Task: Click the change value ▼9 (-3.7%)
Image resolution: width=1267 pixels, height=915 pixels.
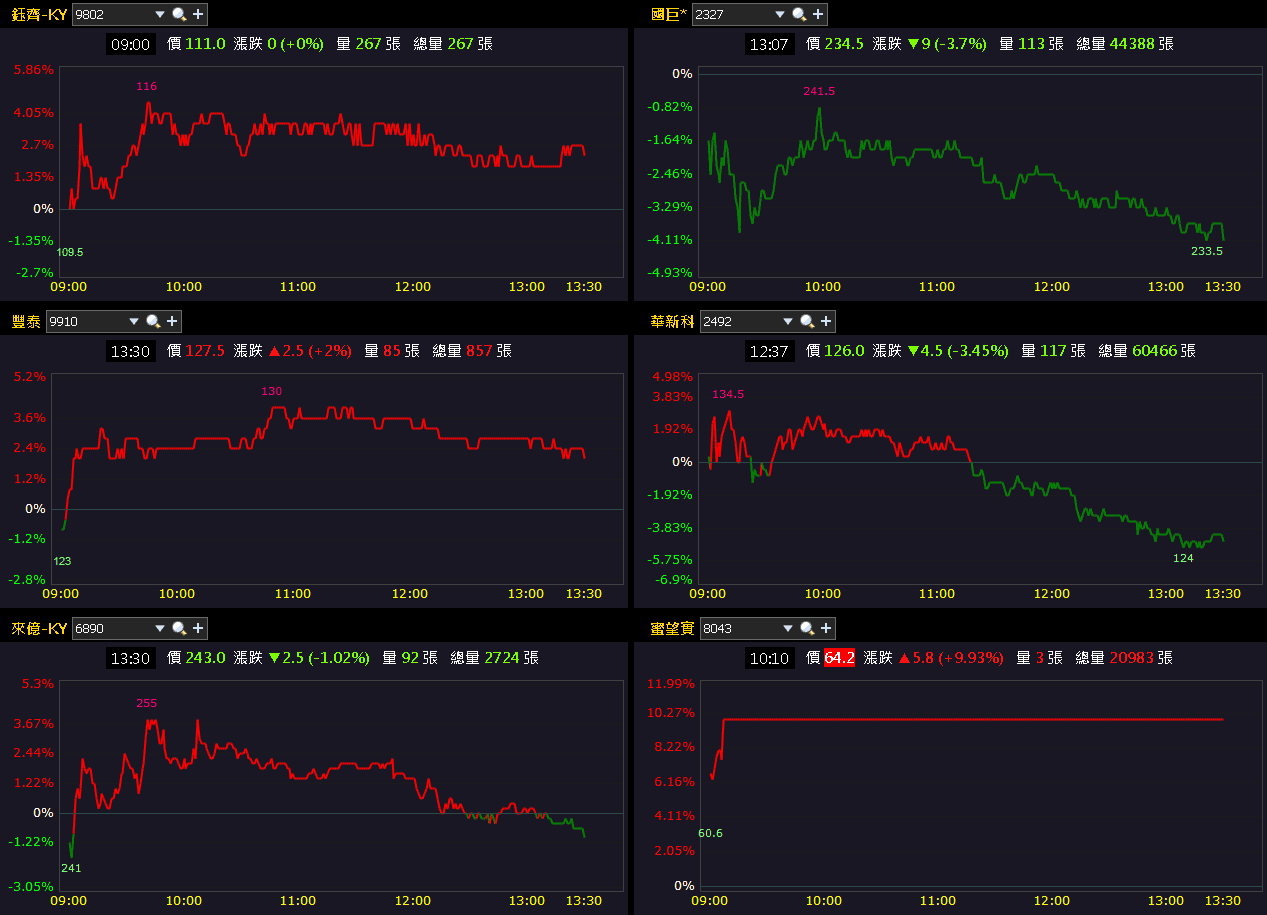Action: (946, 44)
